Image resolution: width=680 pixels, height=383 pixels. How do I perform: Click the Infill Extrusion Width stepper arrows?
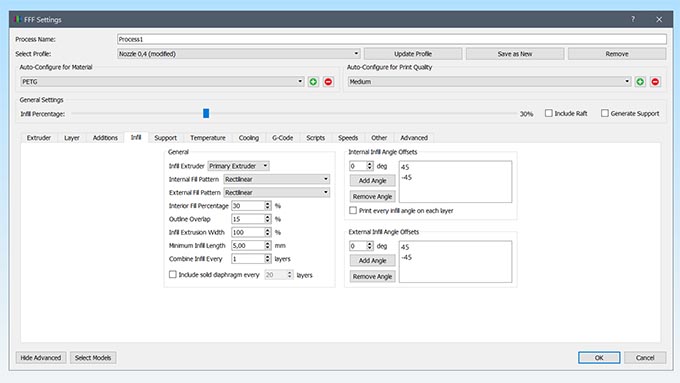pyautogui.click(x=268, y=232)
